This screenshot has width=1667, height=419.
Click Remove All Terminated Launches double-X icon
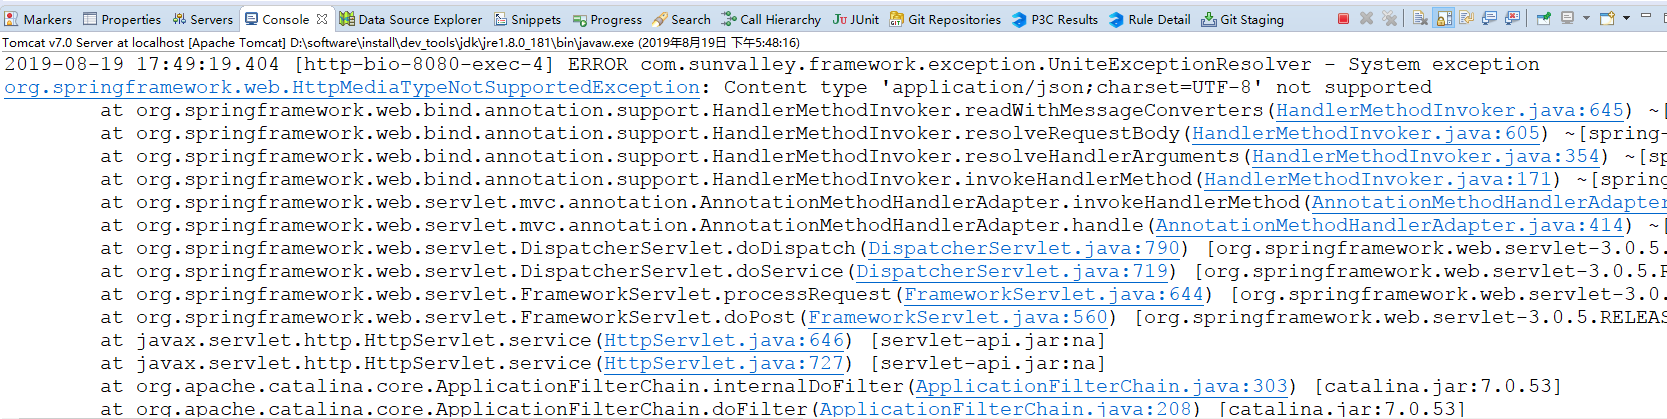pos(1389,18)
